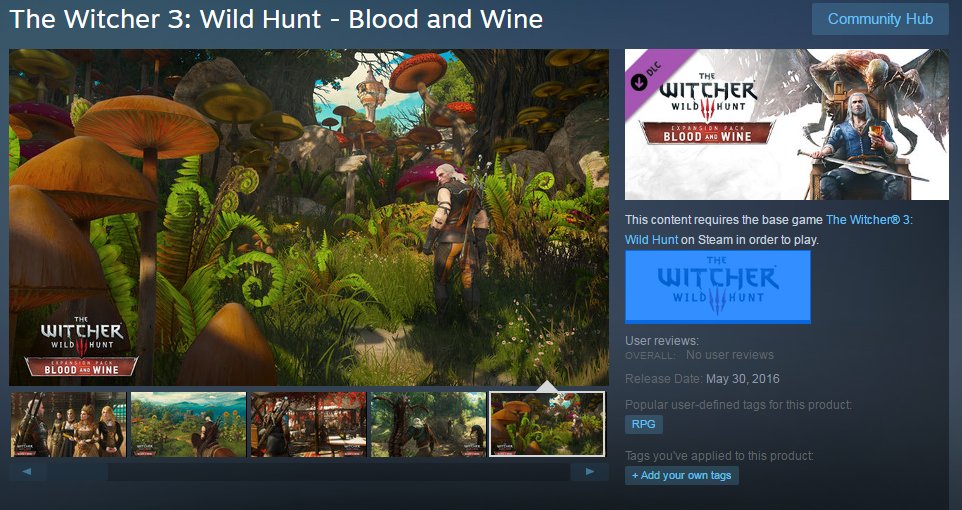Click the RPG tag
Screen dimensions: 962x510
coord(644,424)
